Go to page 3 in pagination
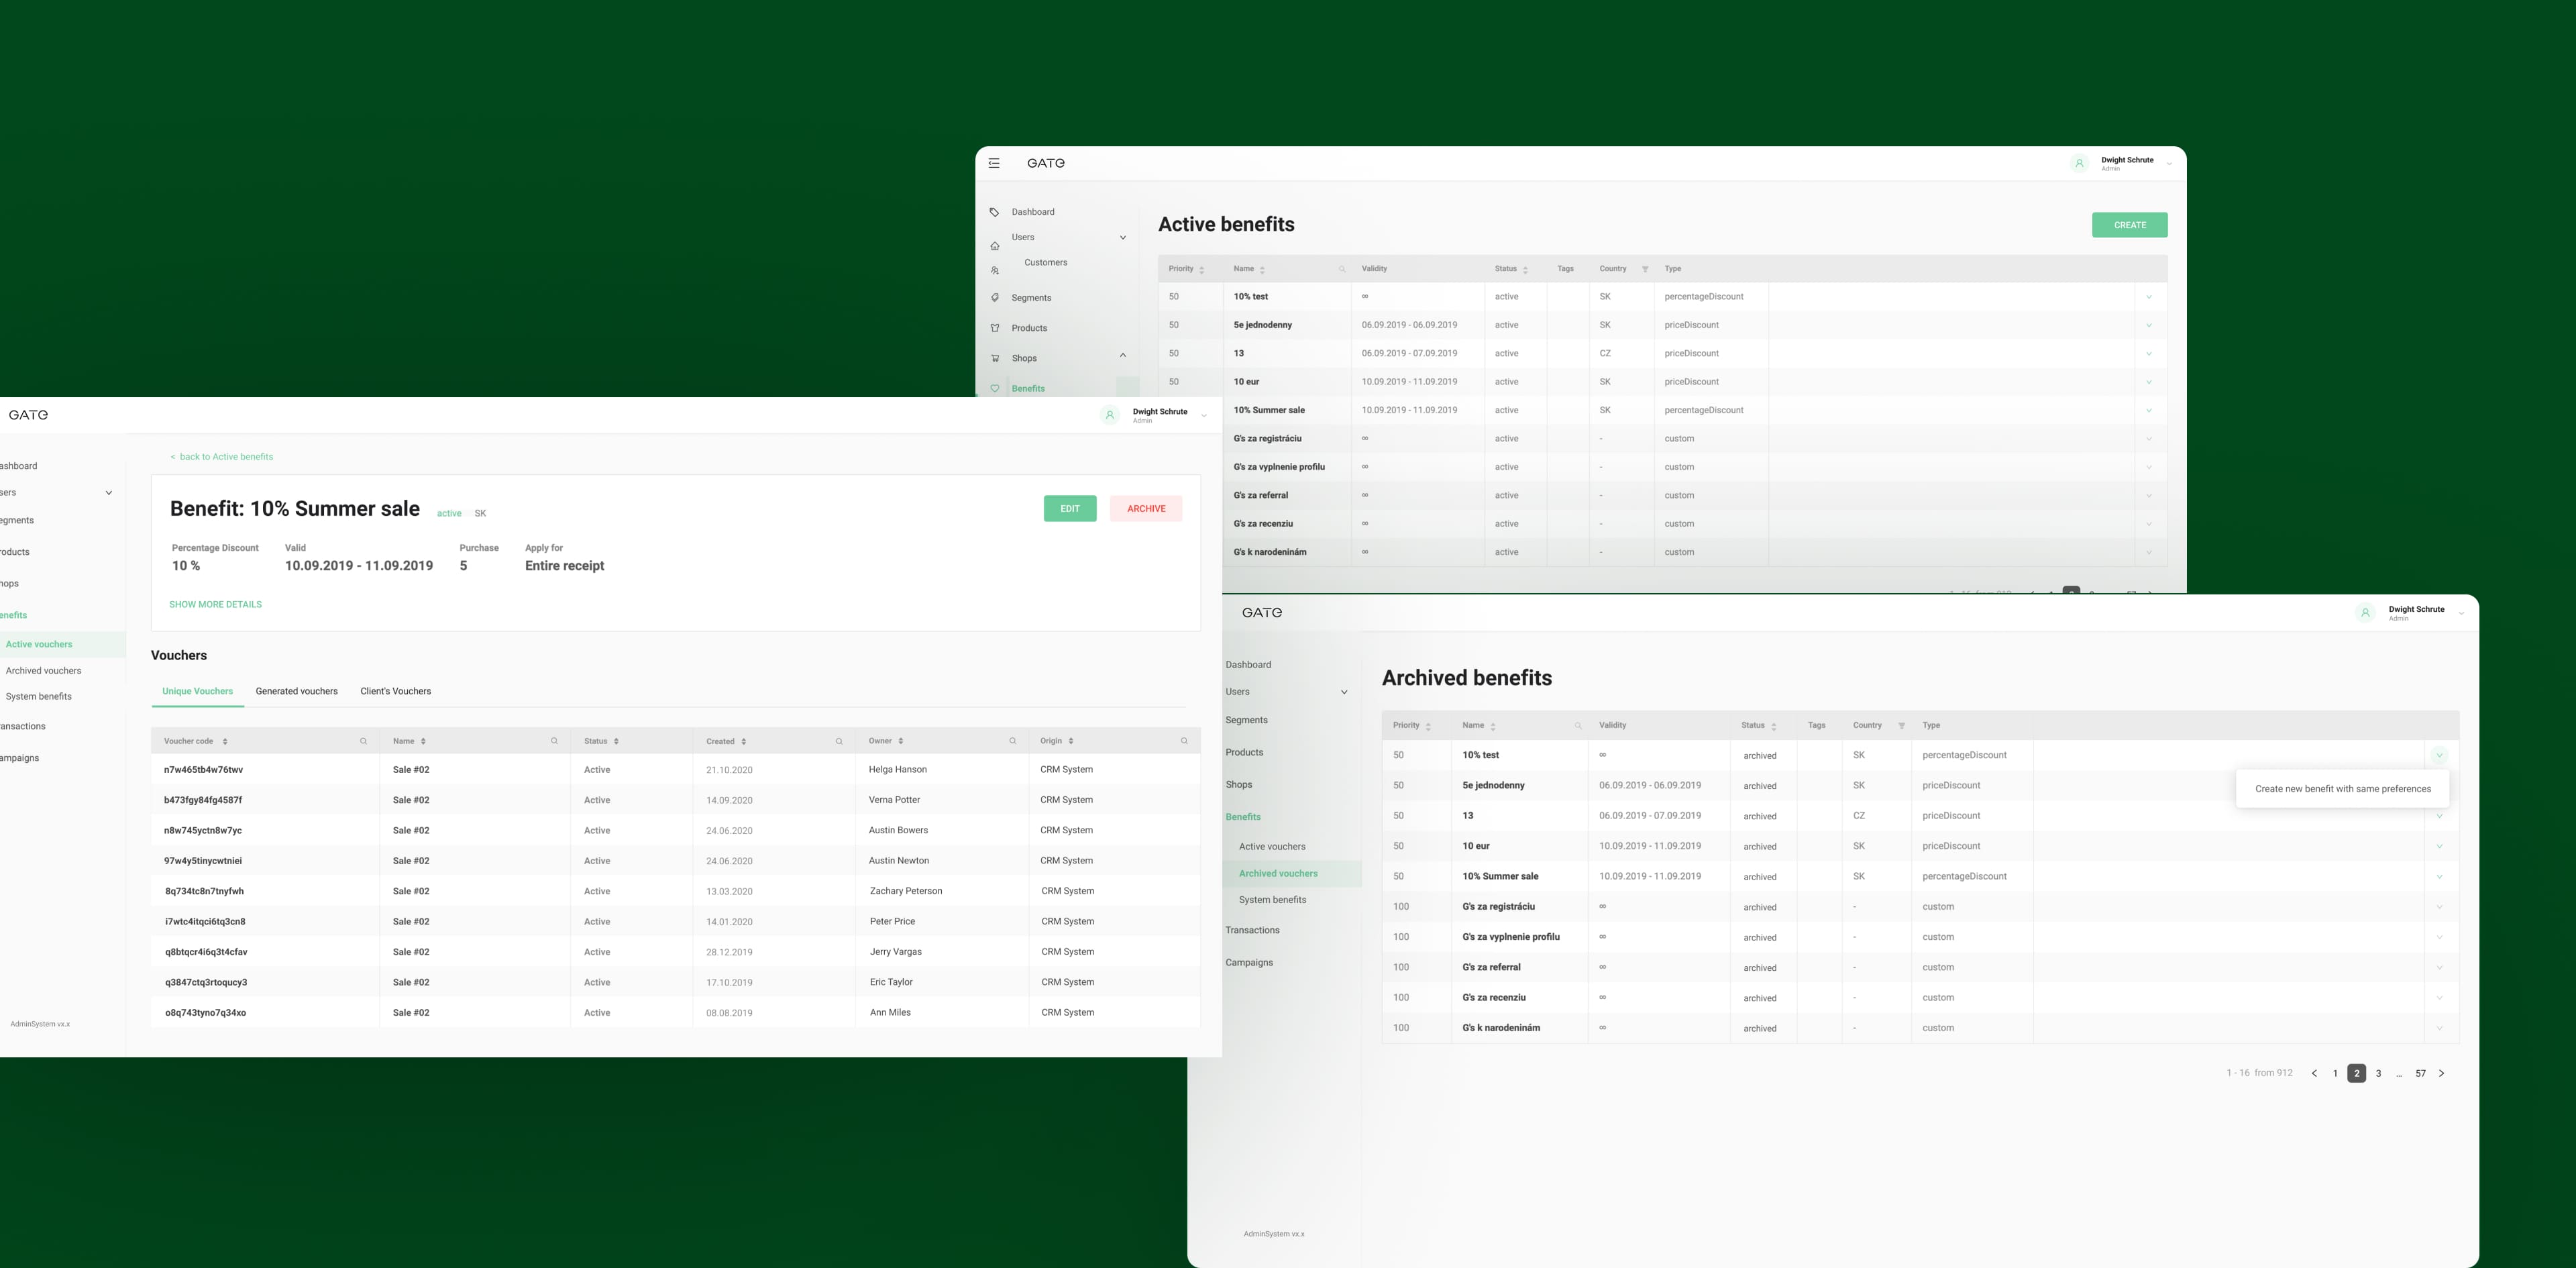2576x1268 pixels. (x=2378, y=1073)
